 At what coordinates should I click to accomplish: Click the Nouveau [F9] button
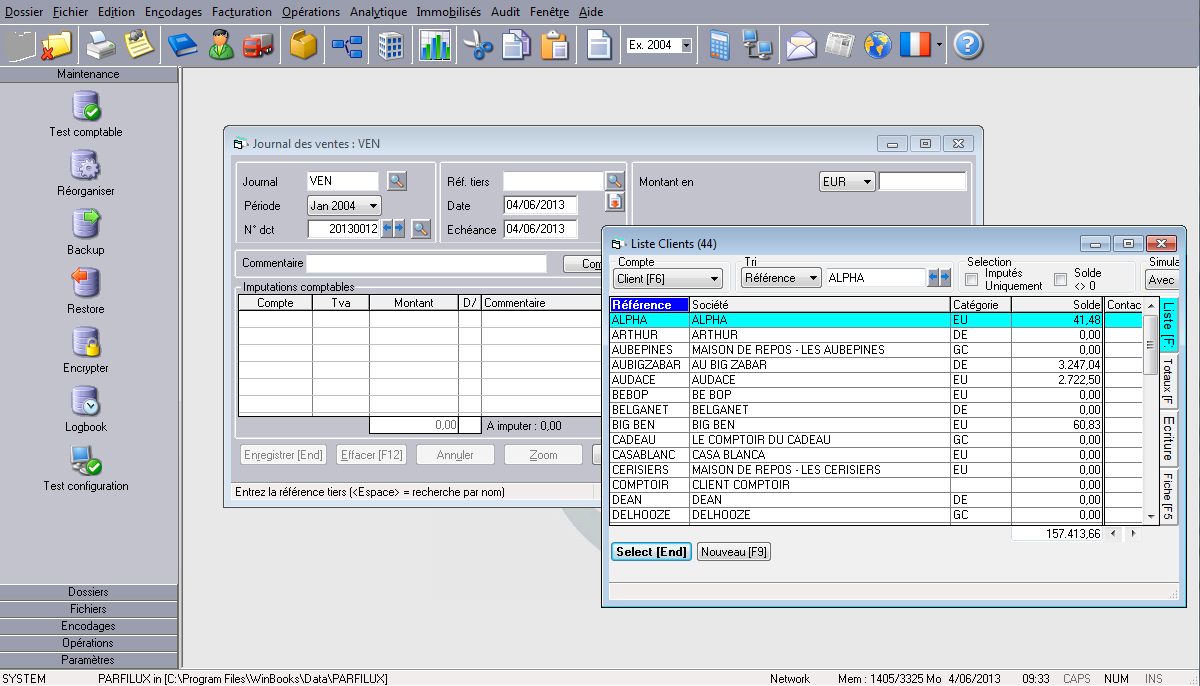(x=734, y=552)
